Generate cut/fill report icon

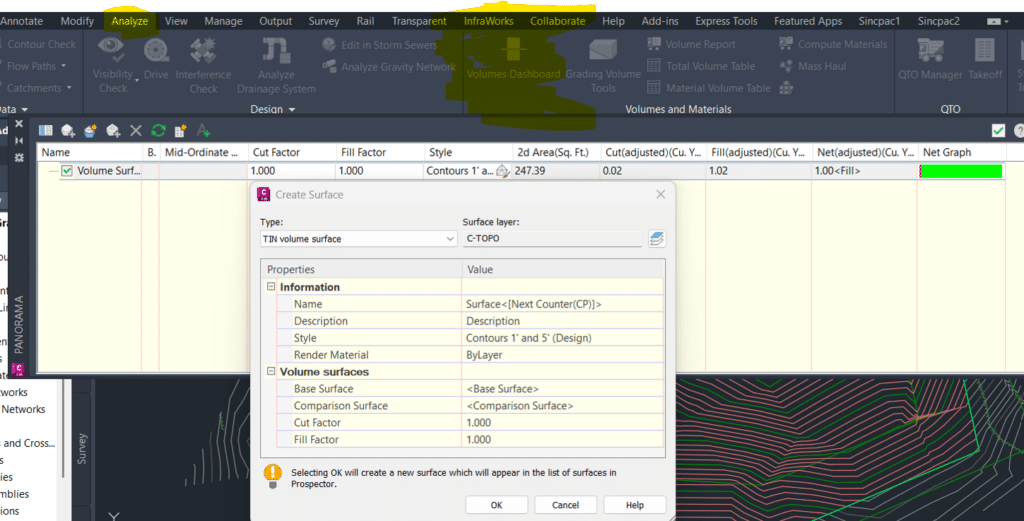tap(181, 131)
